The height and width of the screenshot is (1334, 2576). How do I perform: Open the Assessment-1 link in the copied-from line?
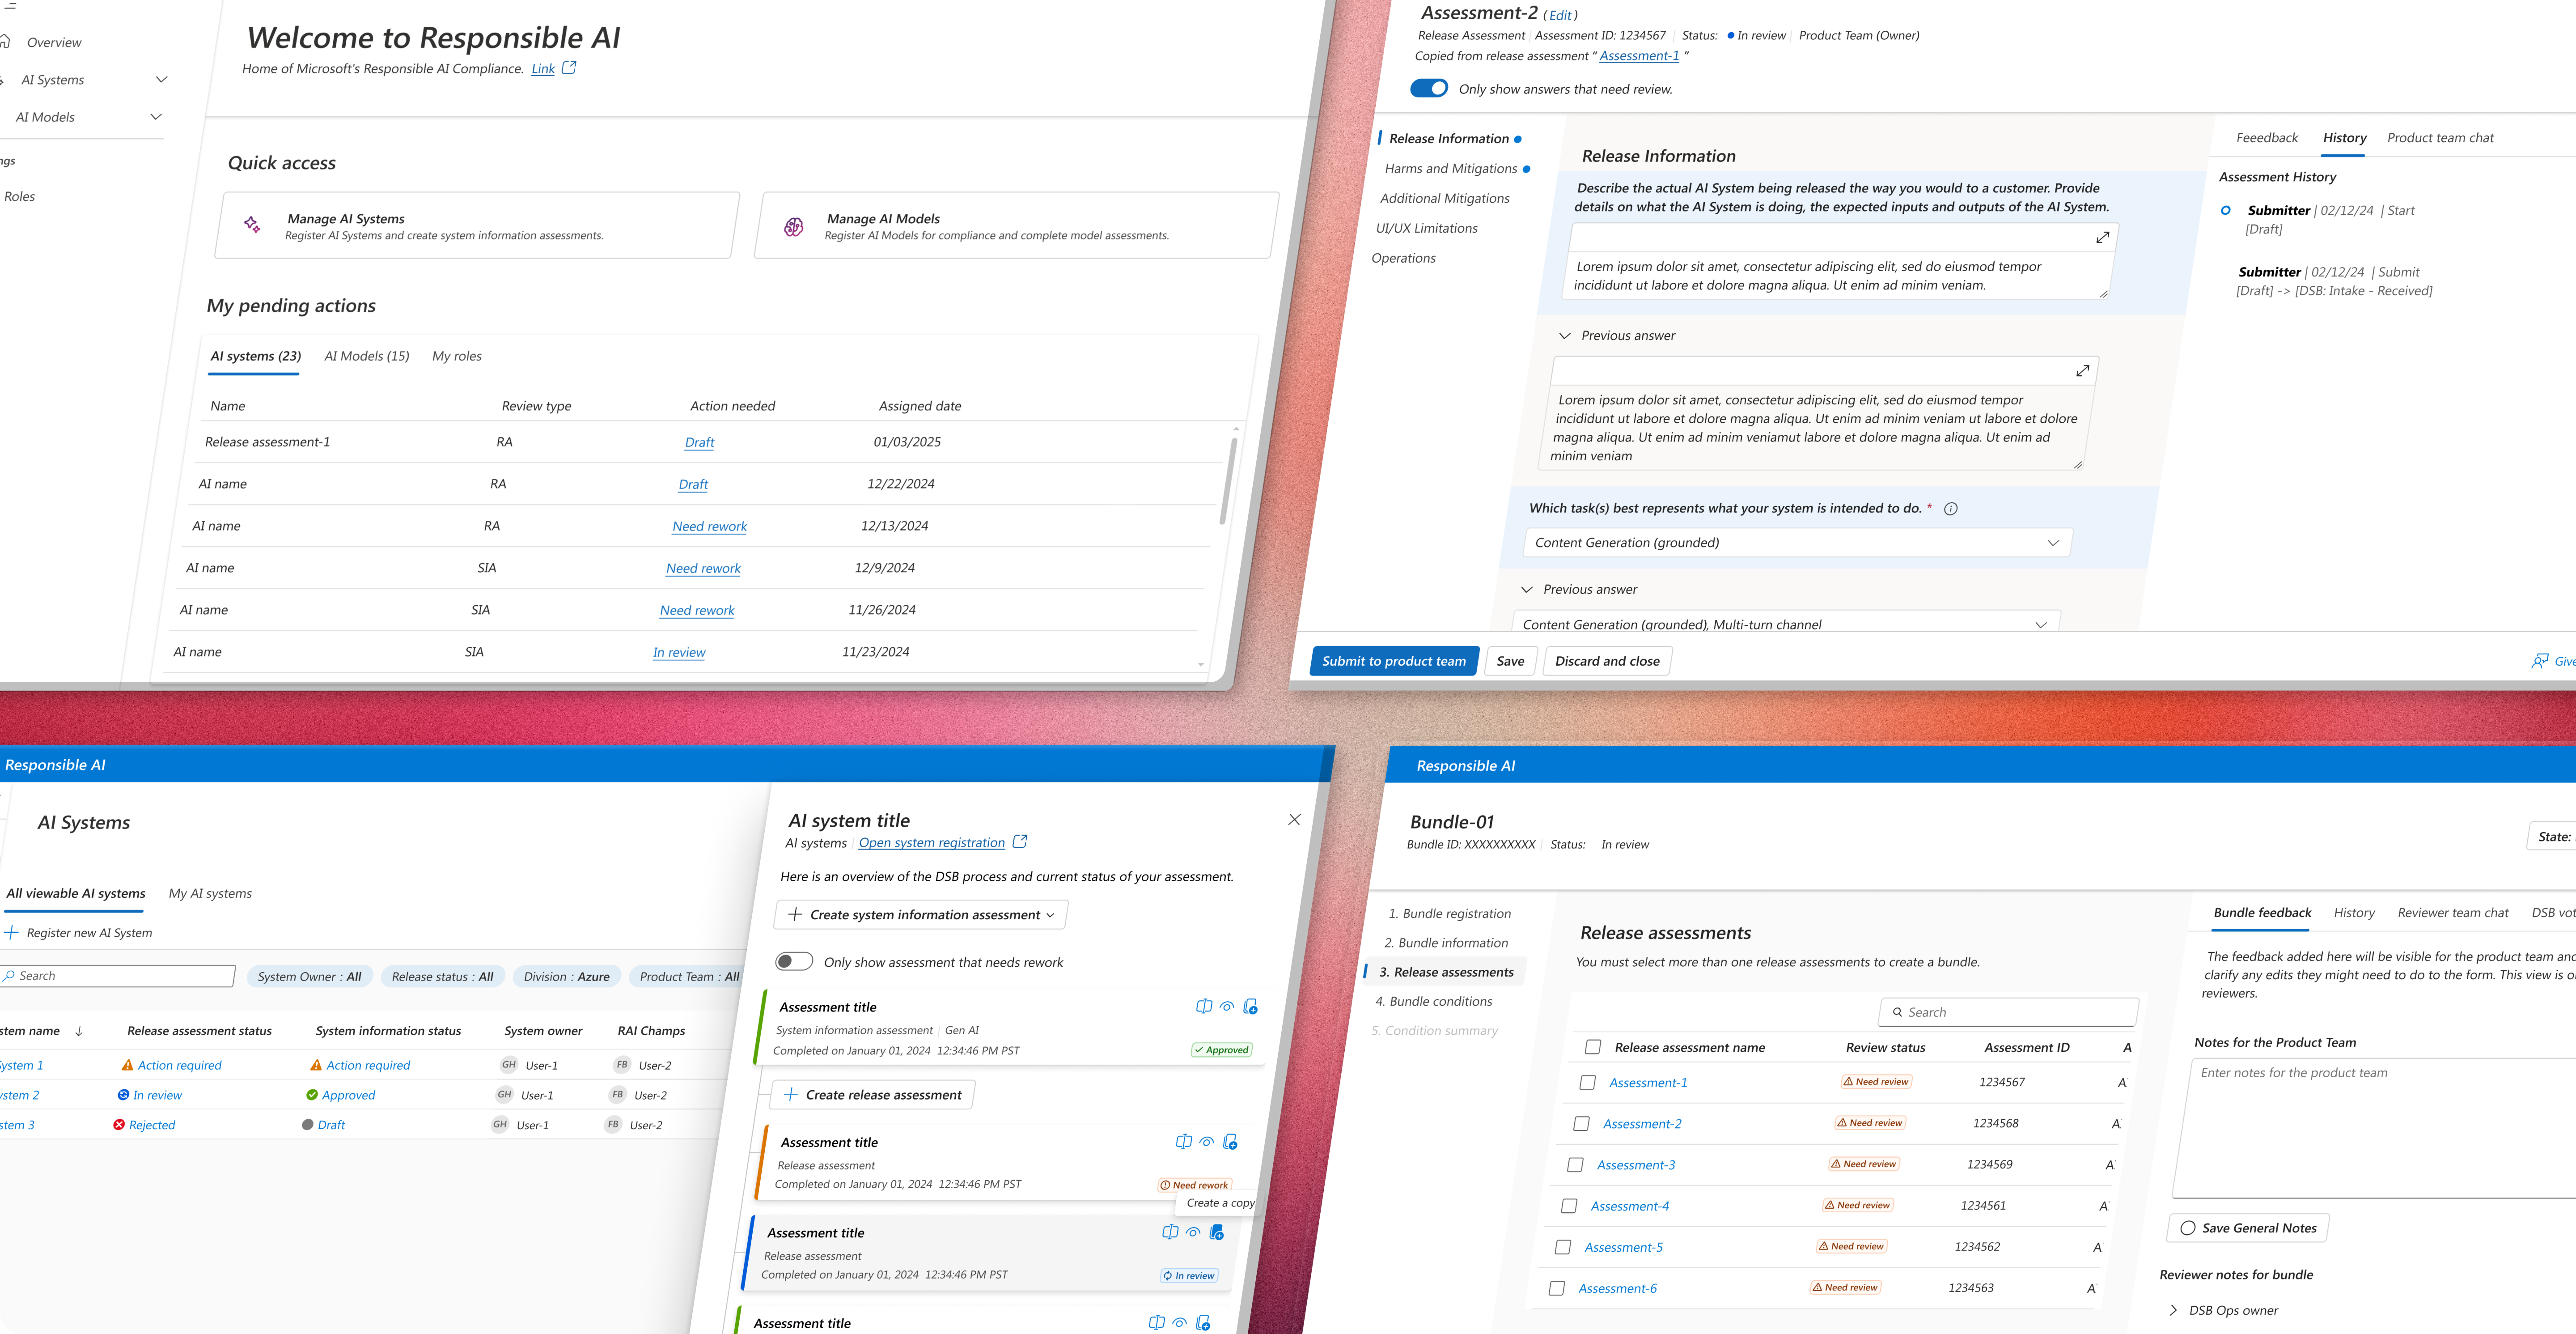click(1639, 56)
